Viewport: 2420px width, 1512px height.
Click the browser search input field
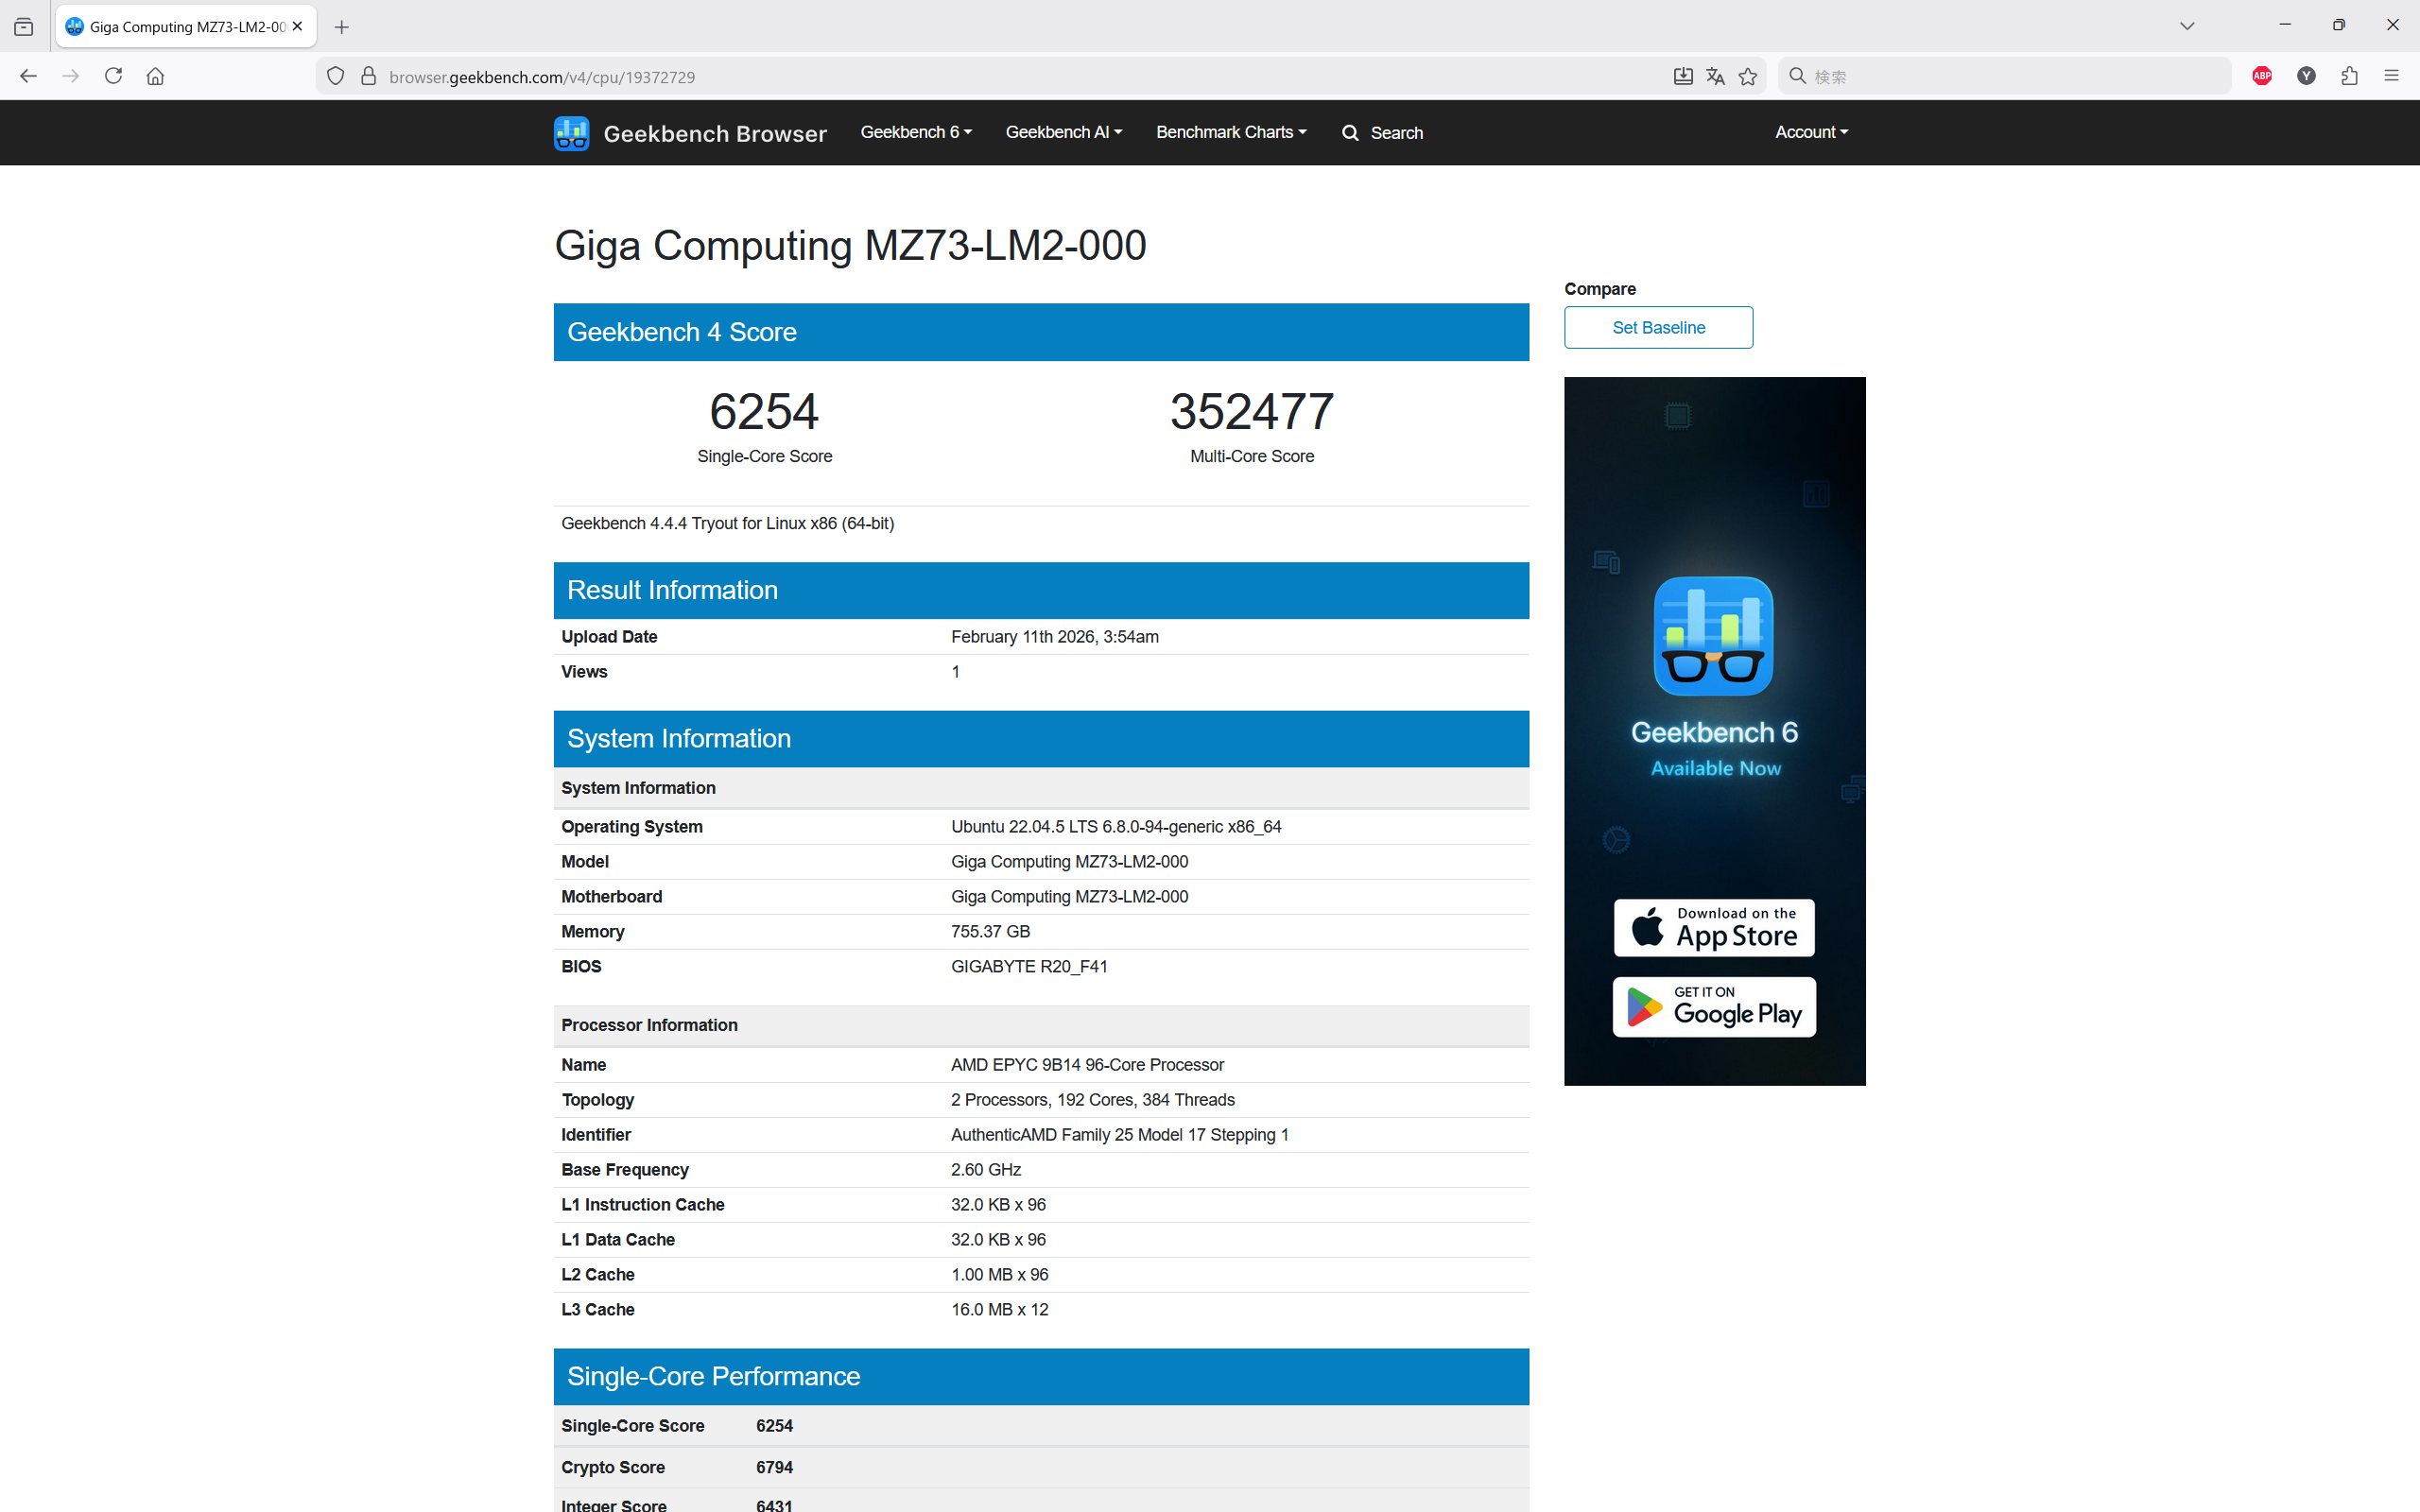click(2010, 76)
